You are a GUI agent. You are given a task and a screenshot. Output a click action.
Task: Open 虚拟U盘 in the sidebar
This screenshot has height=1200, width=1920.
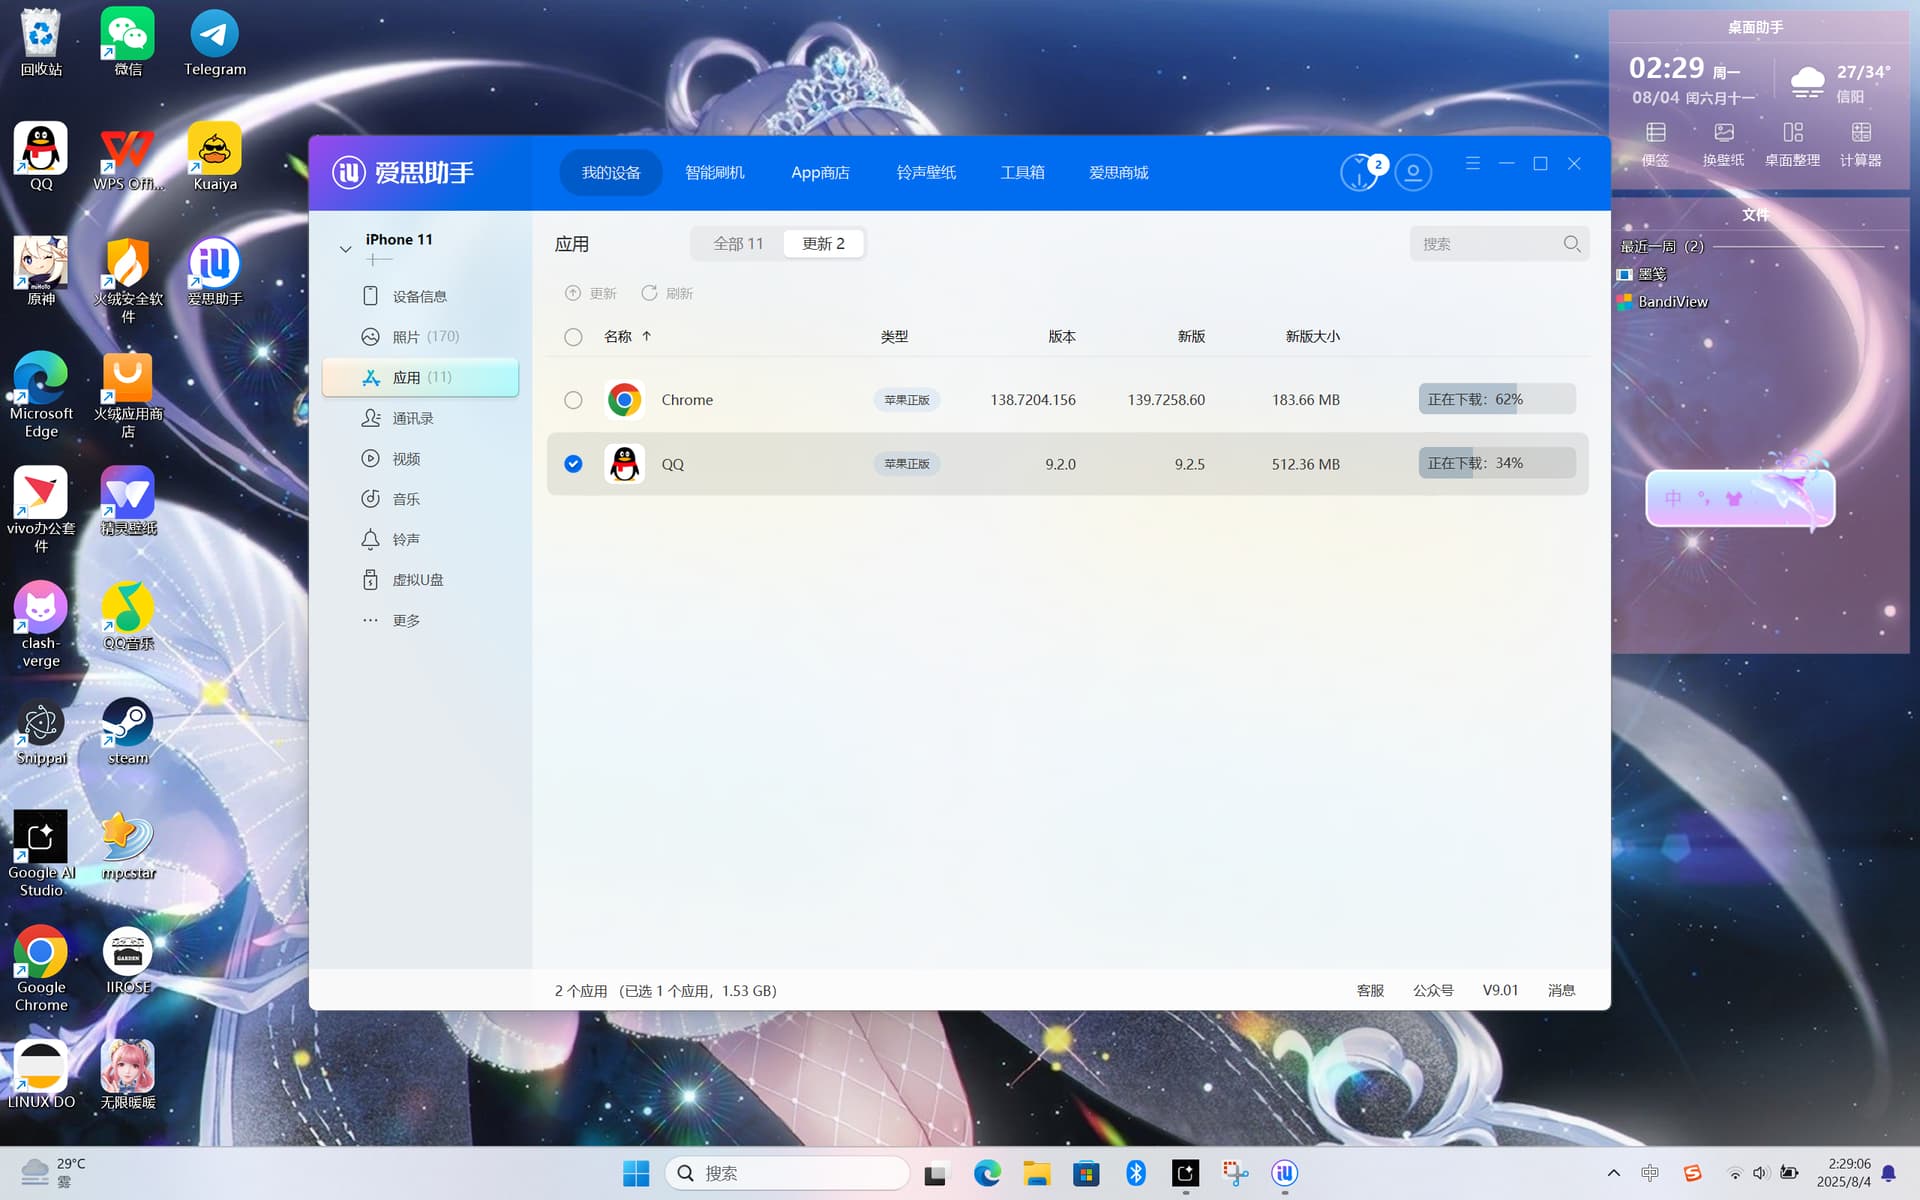pos(420,580)
